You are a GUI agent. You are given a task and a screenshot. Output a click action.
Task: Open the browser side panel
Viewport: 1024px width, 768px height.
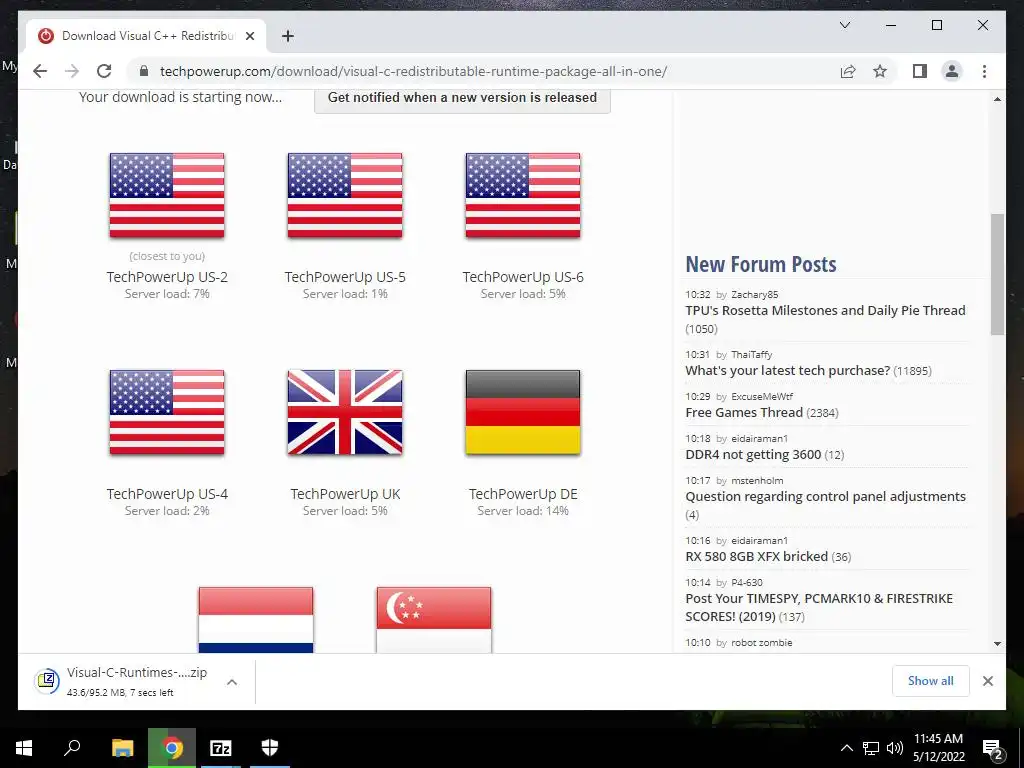(920, 71)
